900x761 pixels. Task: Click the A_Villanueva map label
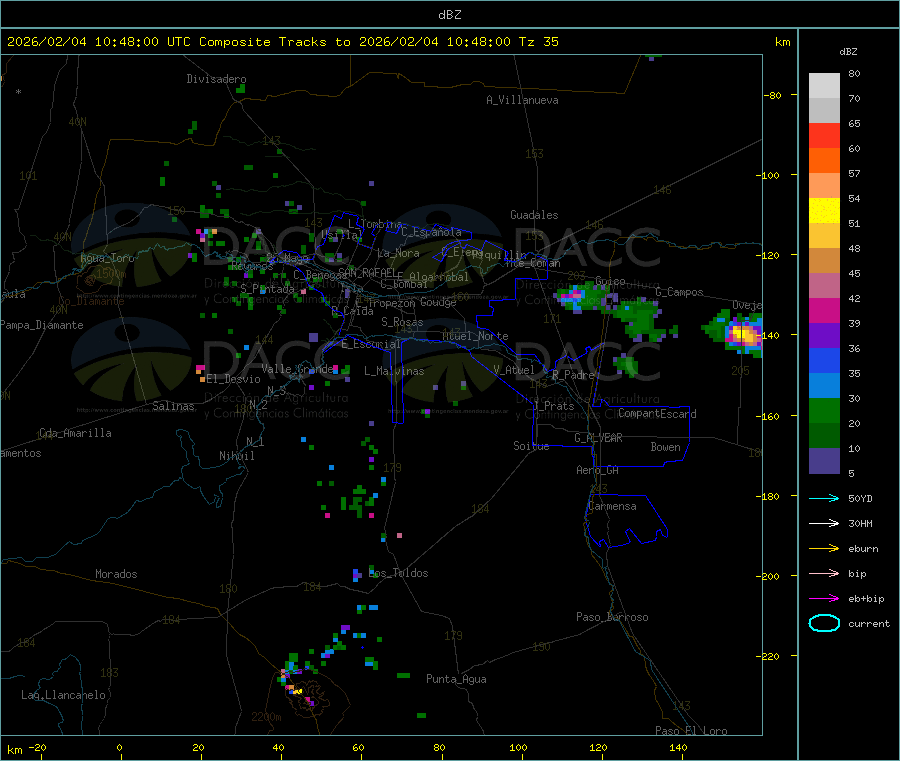pos(522,100)
